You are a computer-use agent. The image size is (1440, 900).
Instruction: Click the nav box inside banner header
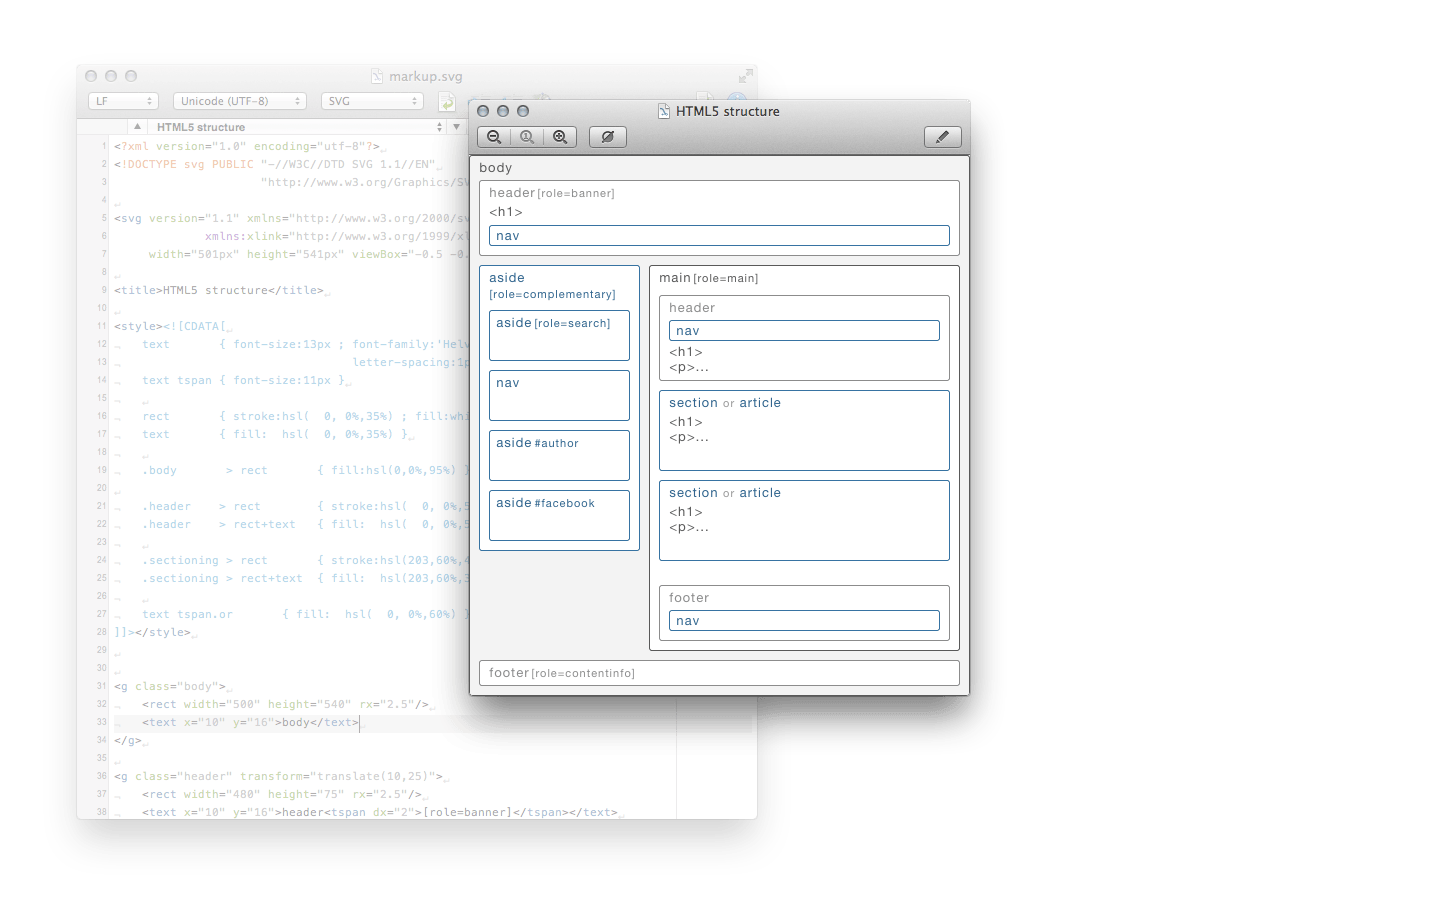[718, 236]
